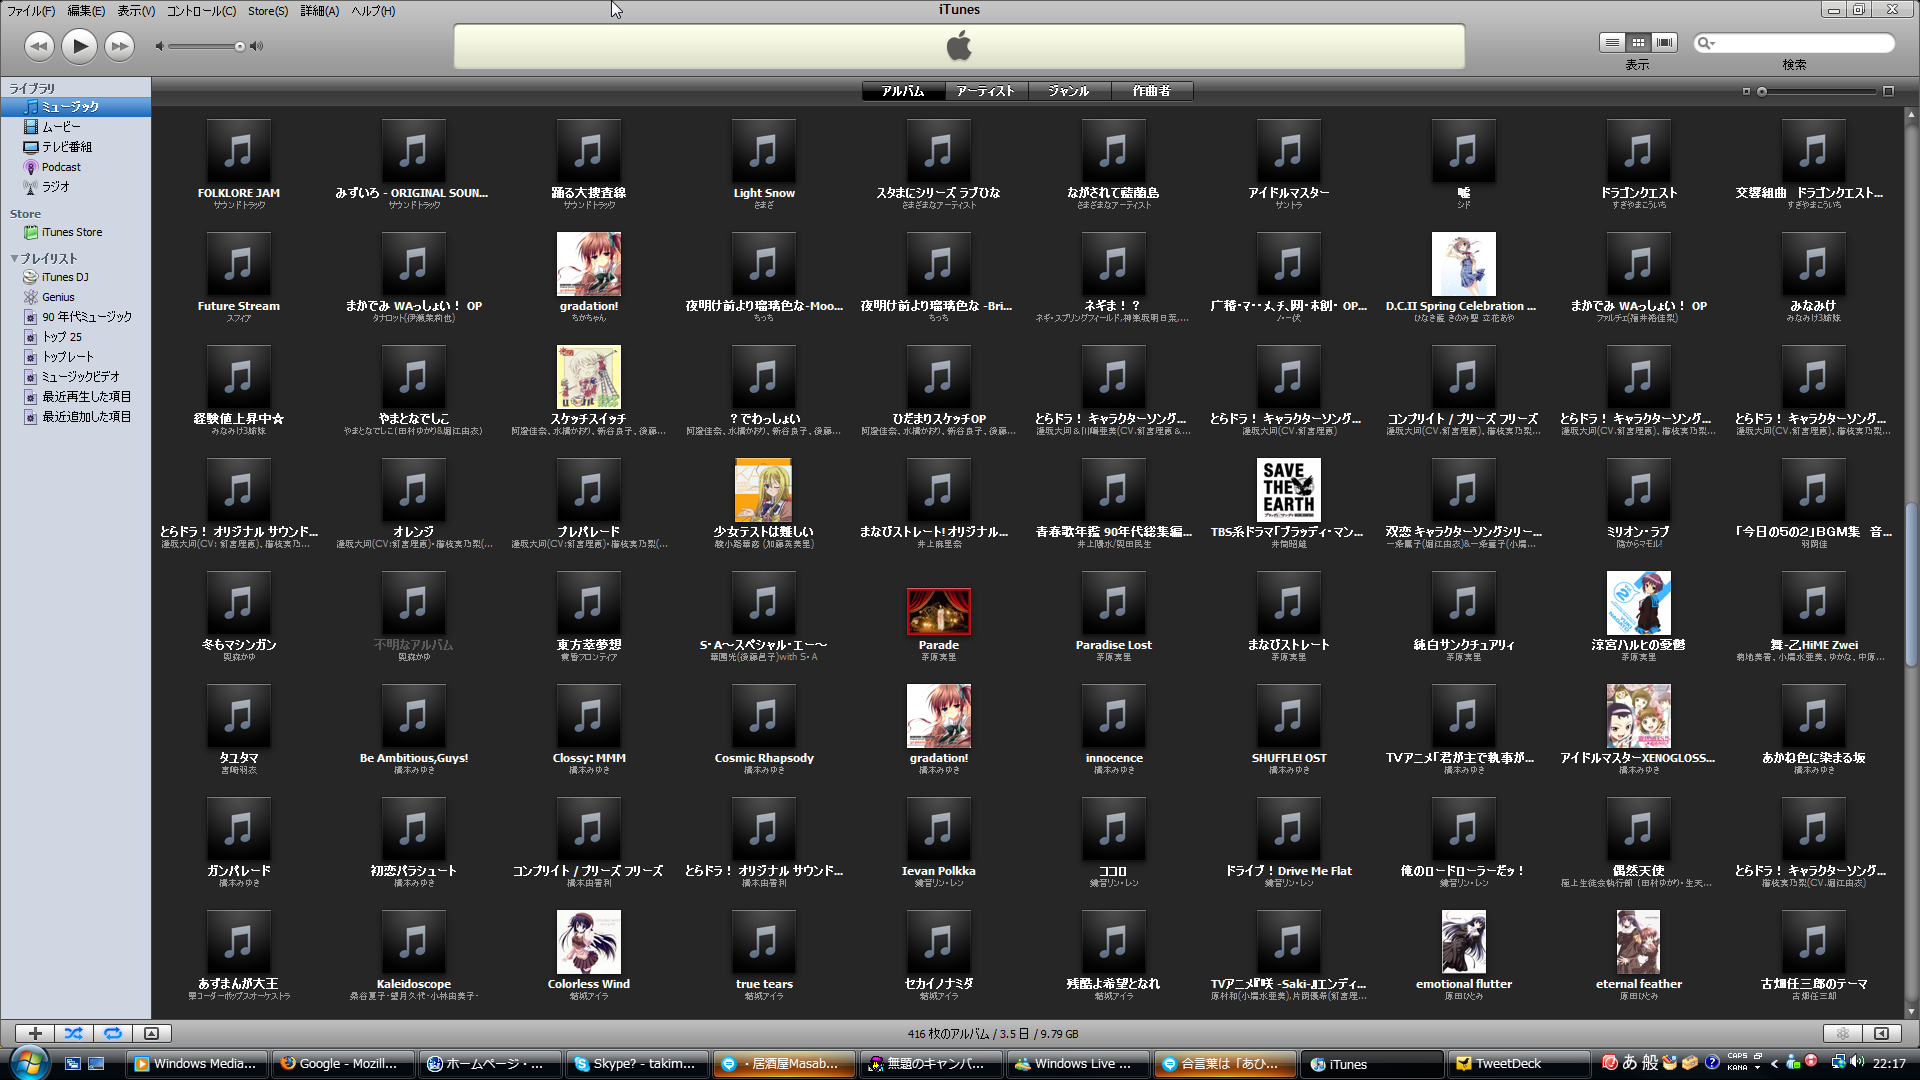Open the SAVE THE EARTH album
Viewport: 1920px width, 1080px height.
1288,490
